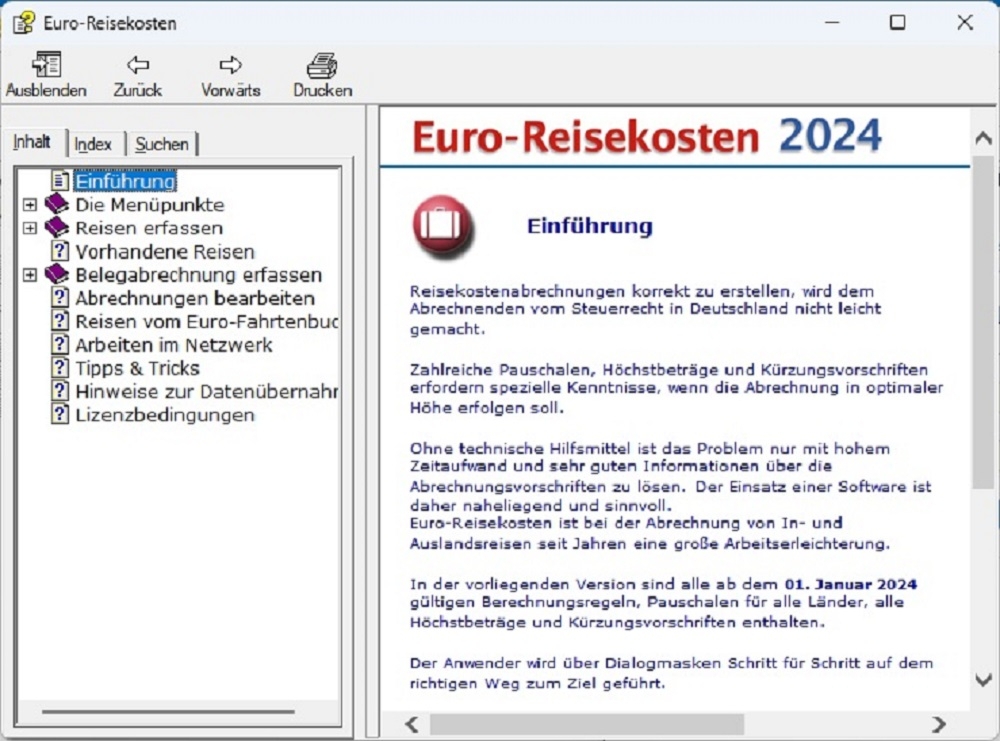Click the purple book icon next to Reisen erfassen
This screenshot has width=1000, height=741.
tap(57, 228)
